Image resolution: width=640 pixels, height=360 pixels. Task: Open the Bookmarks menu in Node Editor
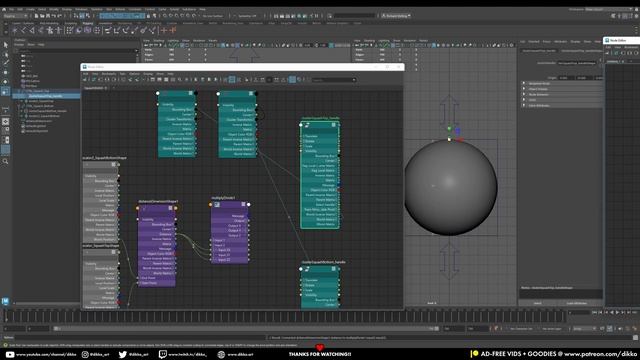coord(109,74)
